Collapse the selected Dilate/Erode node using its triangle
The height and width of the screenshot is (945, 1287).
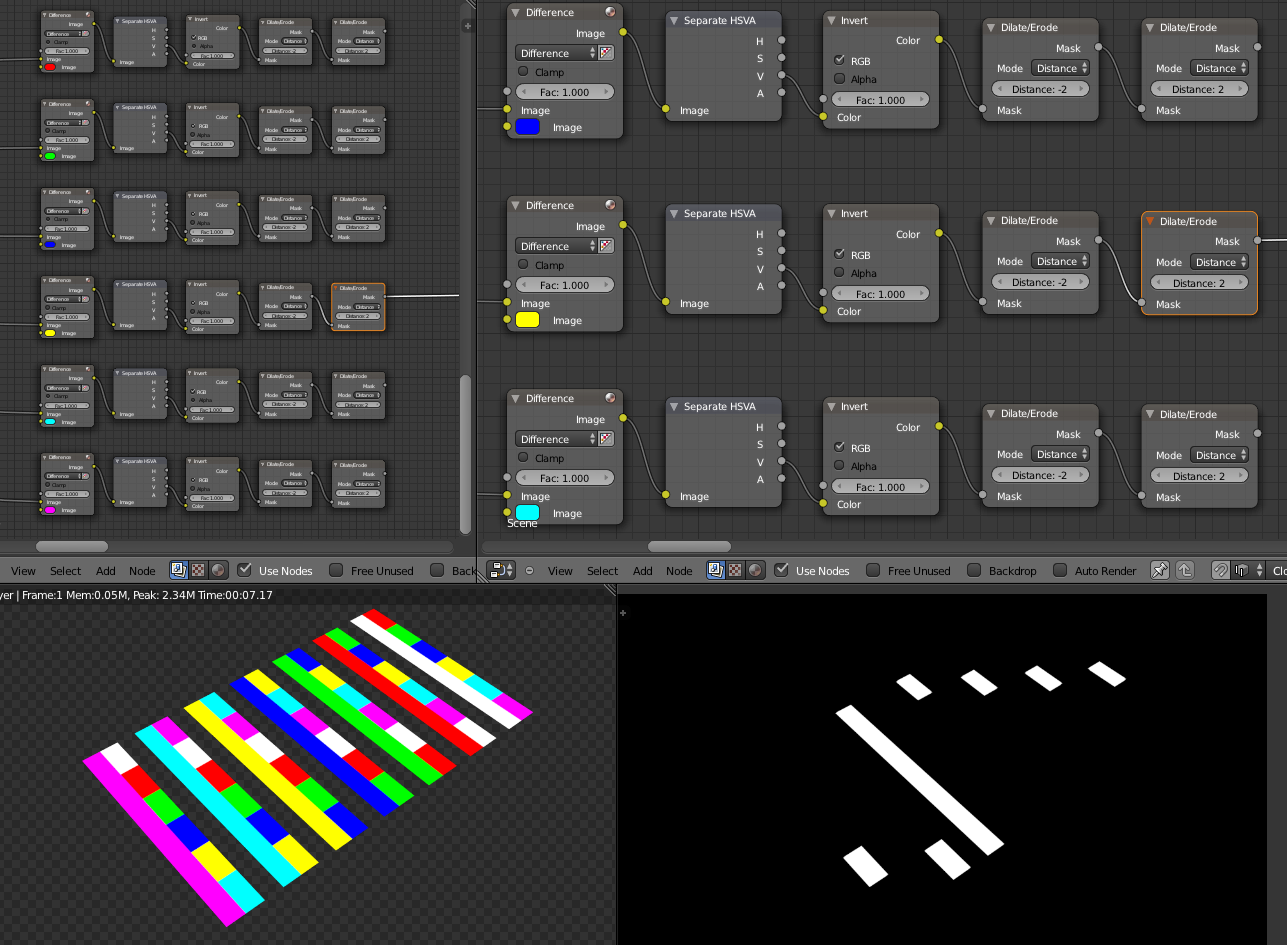click(x=1150, y=221)
